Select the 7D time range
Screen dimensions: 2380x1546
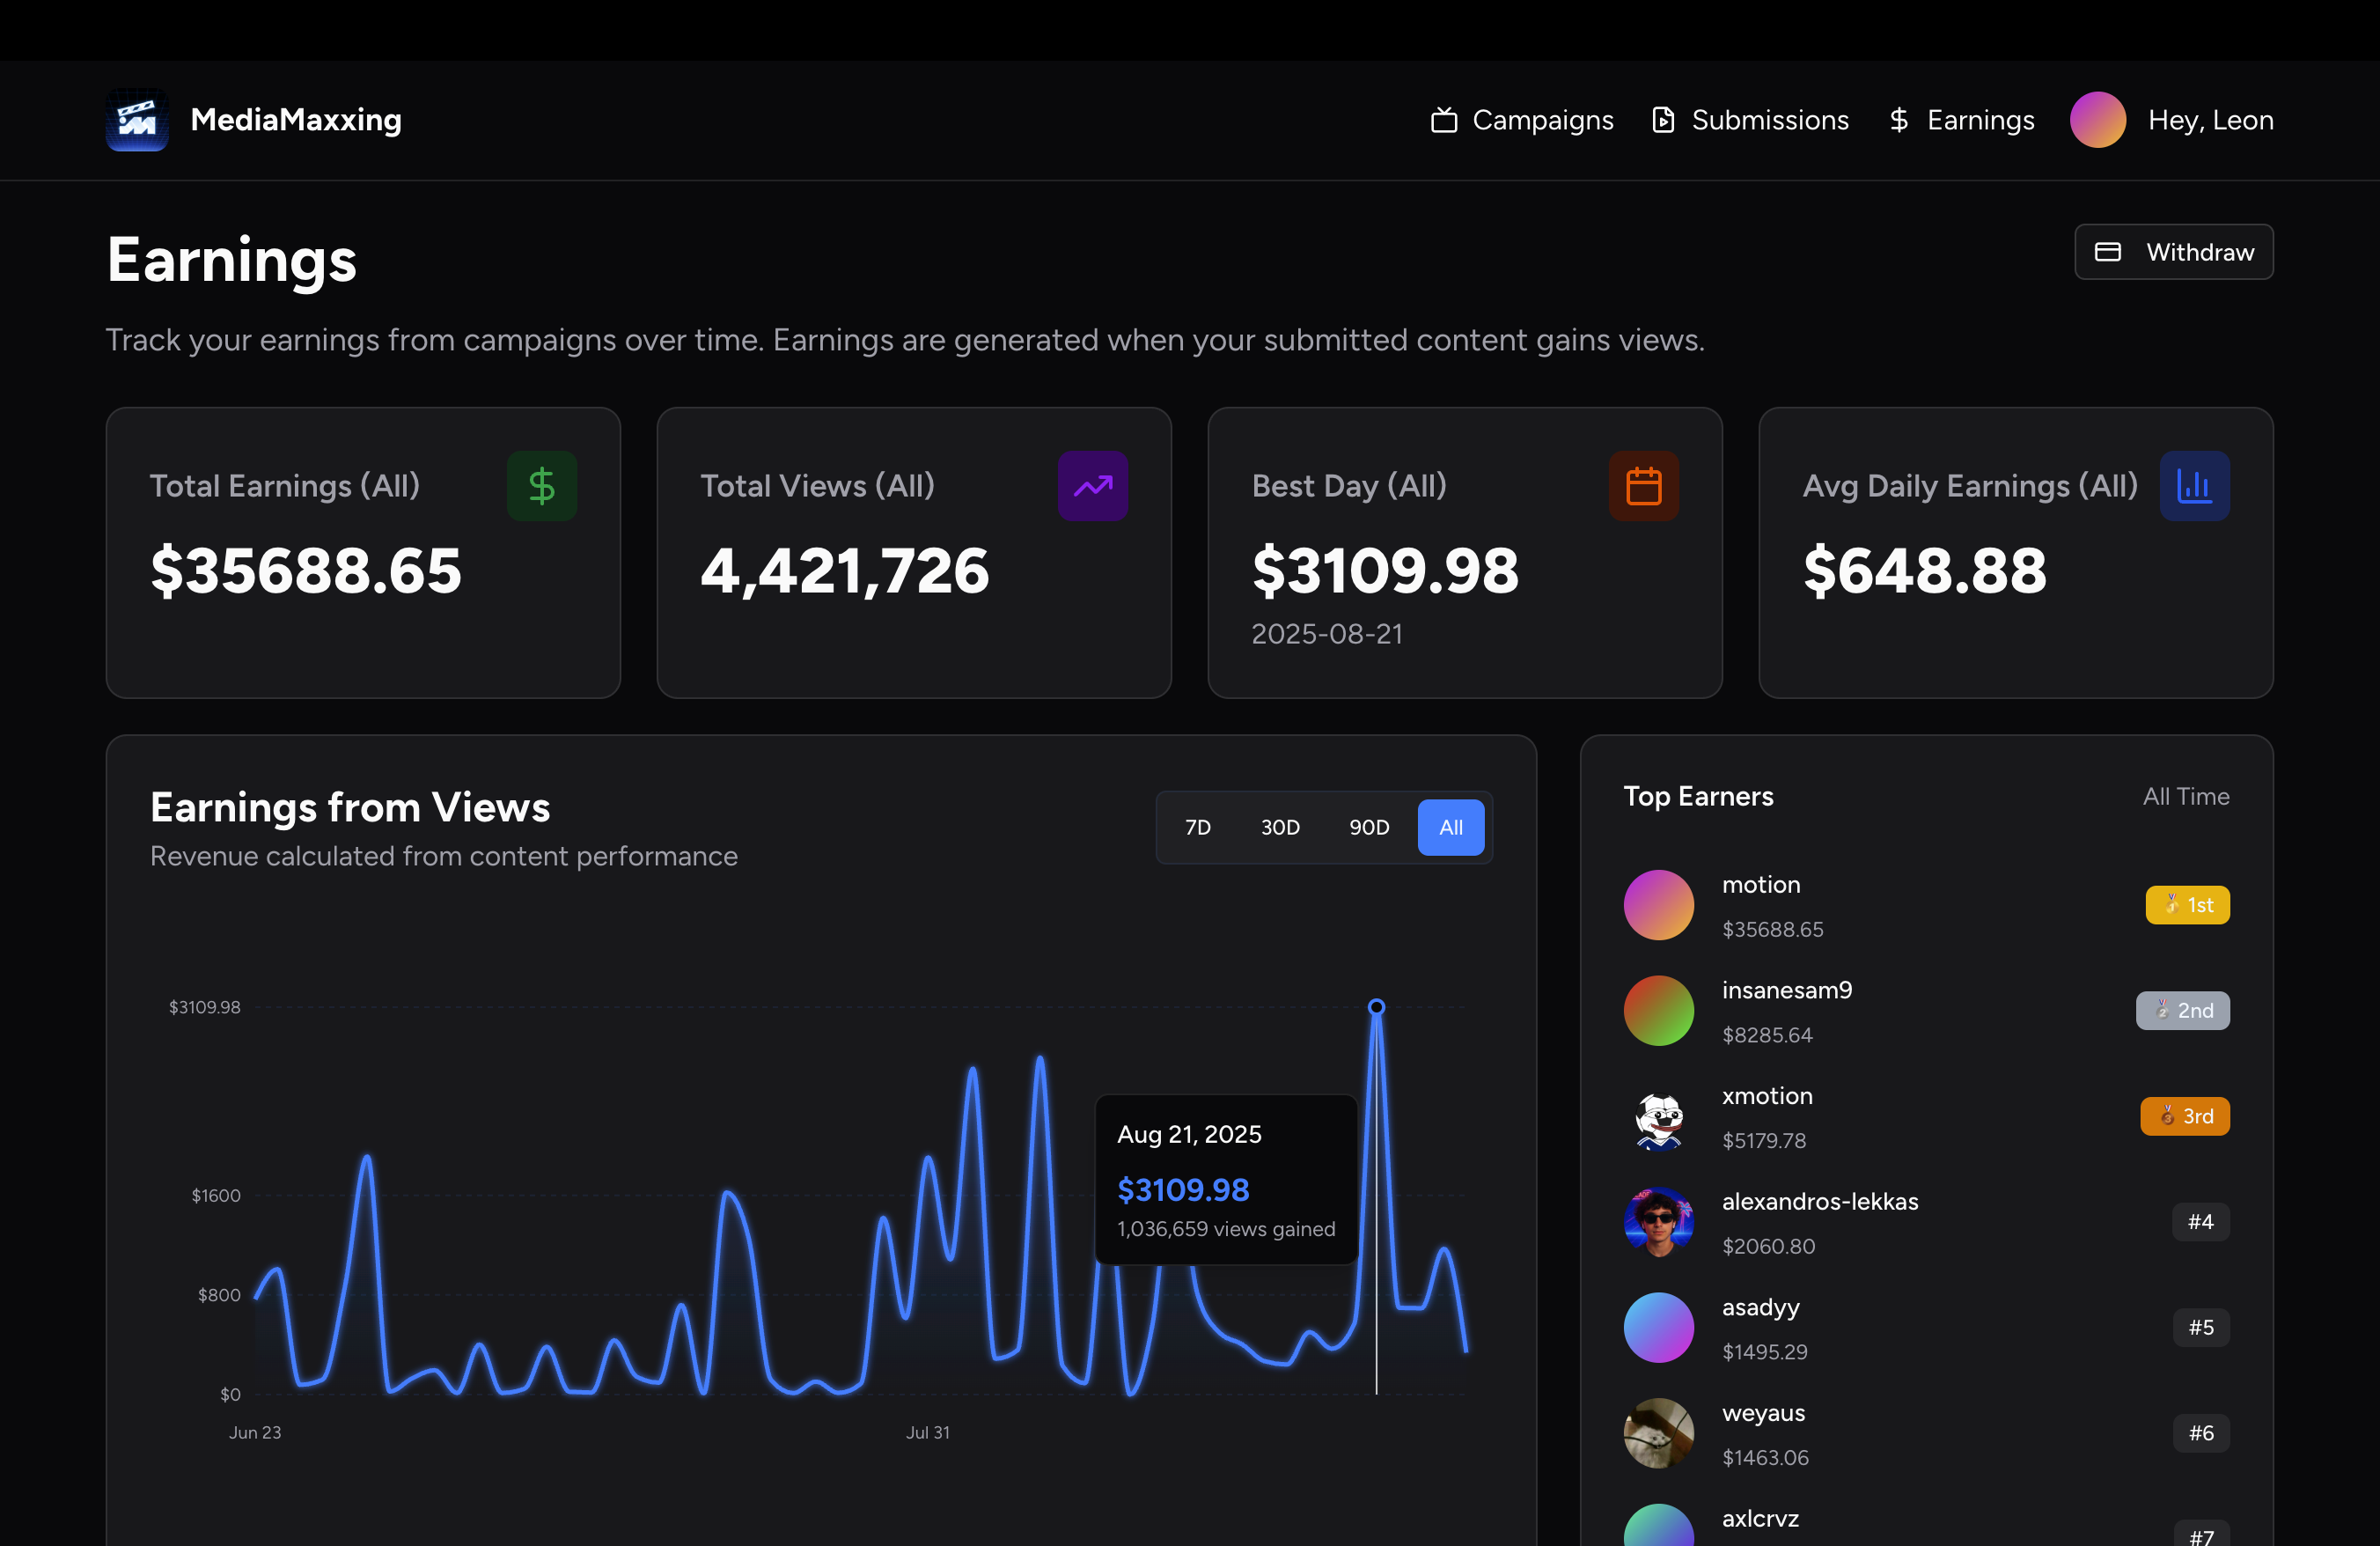click(1197, 828)
